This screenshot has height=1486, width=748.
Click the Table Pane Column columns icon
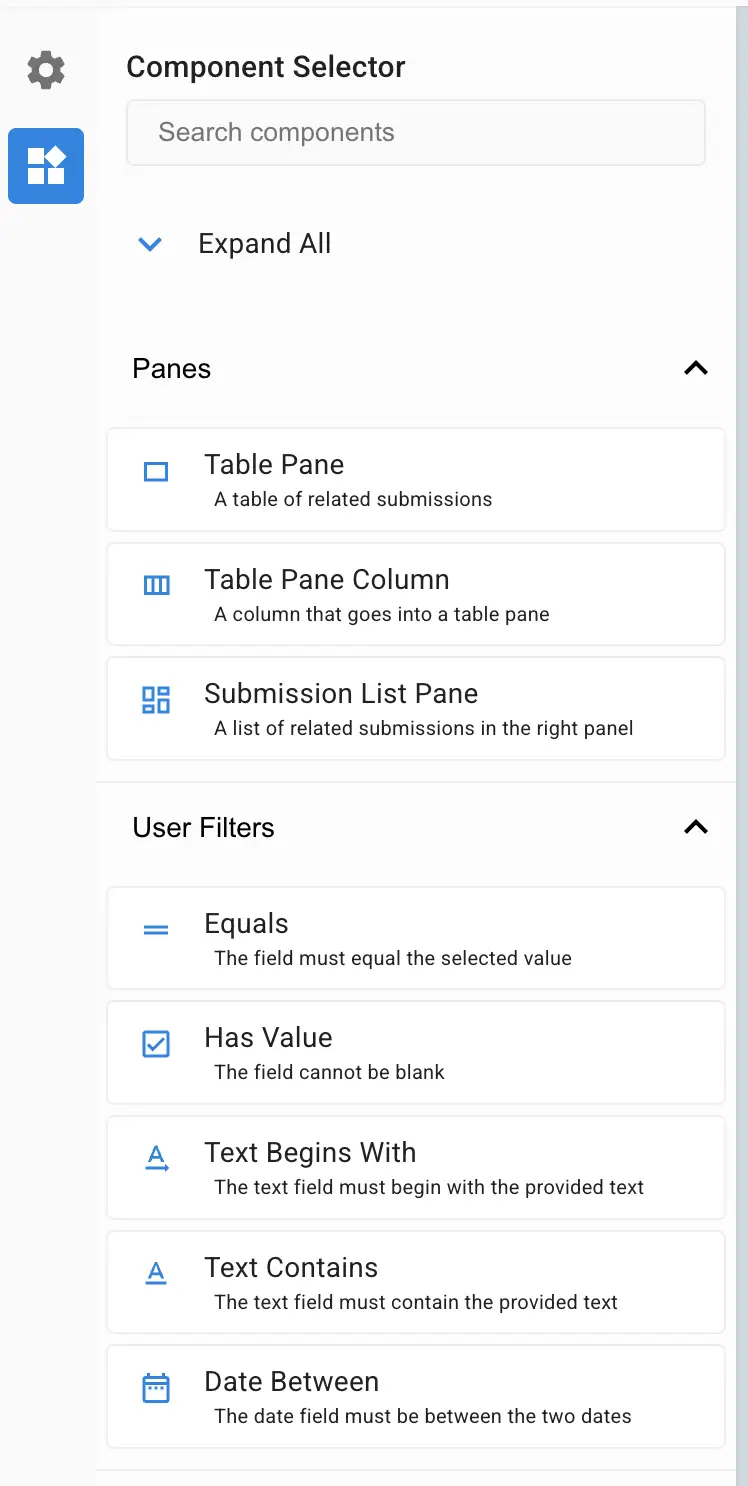coord(156,586)
